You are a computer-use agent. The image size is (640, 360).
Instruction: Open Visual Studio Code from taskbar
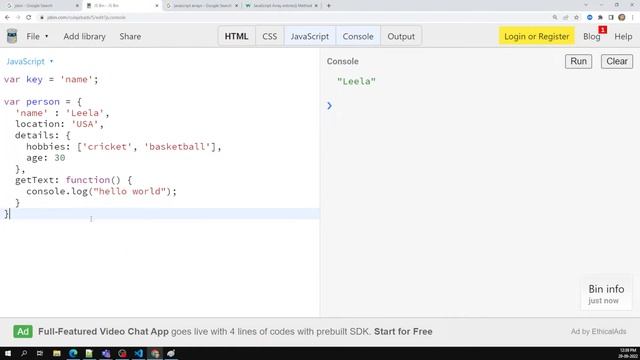138,353
